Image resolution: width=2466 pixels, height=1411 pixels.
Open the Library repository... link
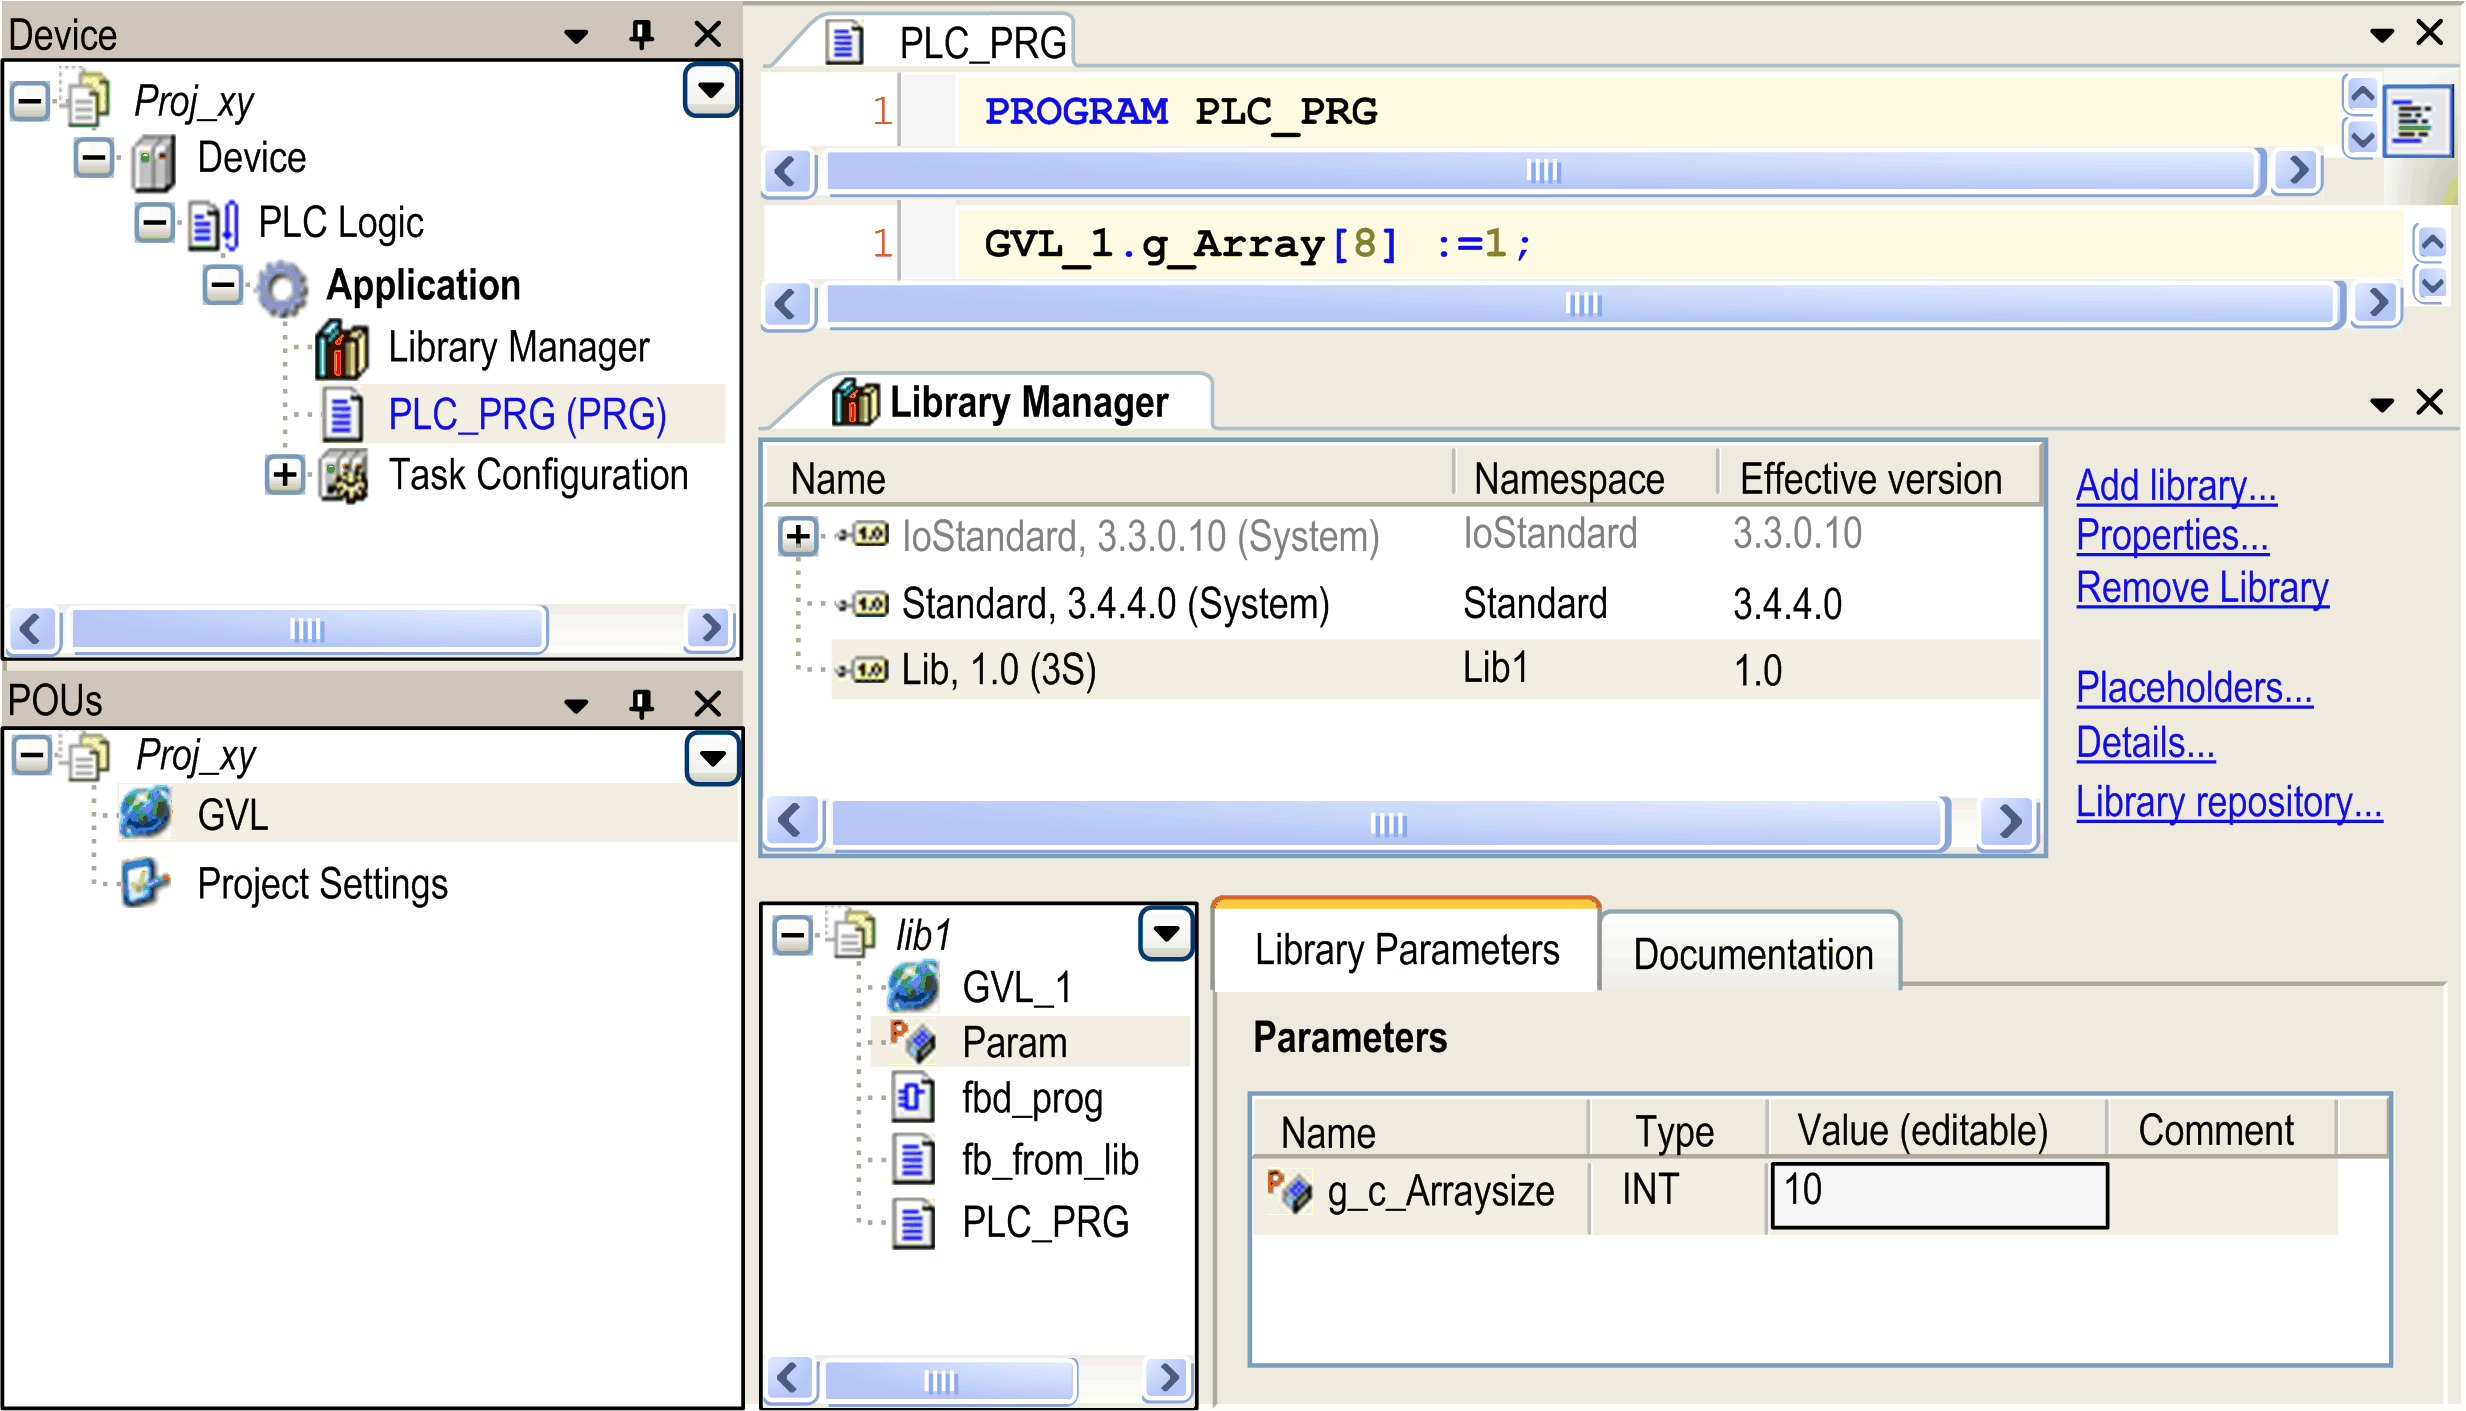pyautogui.click(x=2229, y=803)
